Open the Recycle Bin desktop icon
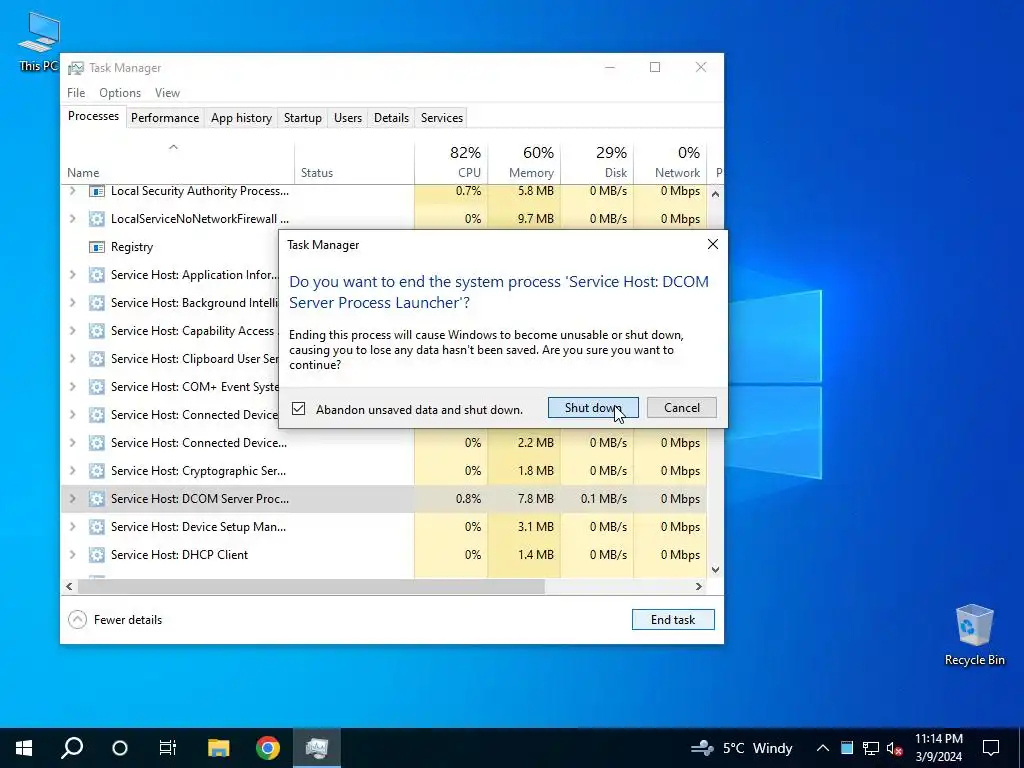 (974, 635)
